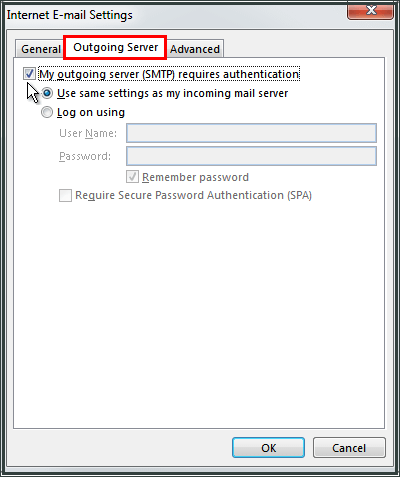Confirm settings with the OK button
The width and height of the screenshot is (400, 477).
pyautogui.click(x=268, y=448)
